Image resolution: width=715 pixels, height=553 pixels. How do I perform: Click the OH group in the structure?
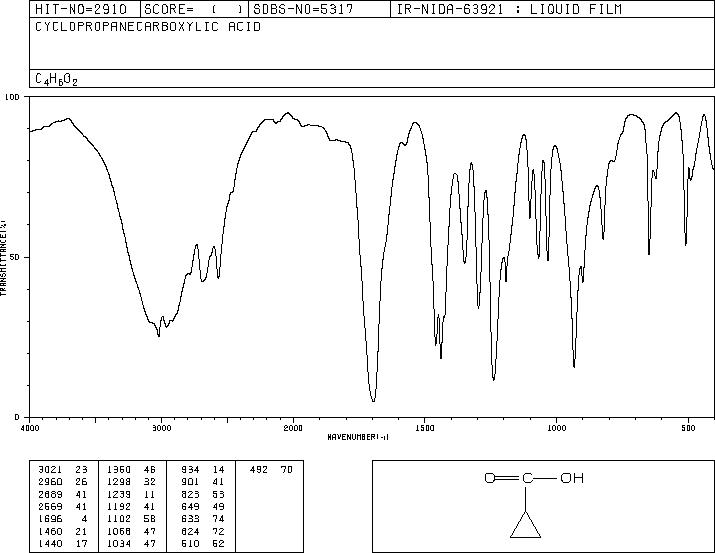click(572, 478)
